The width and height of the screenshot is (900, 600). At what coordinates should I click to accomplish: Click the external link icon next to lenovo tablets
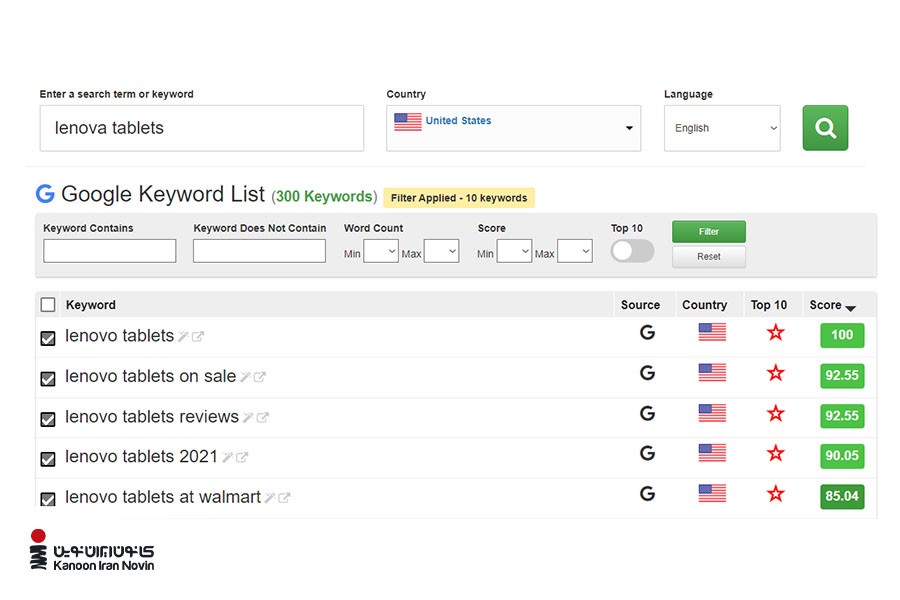pyautogui.click(x=198, y=337)
